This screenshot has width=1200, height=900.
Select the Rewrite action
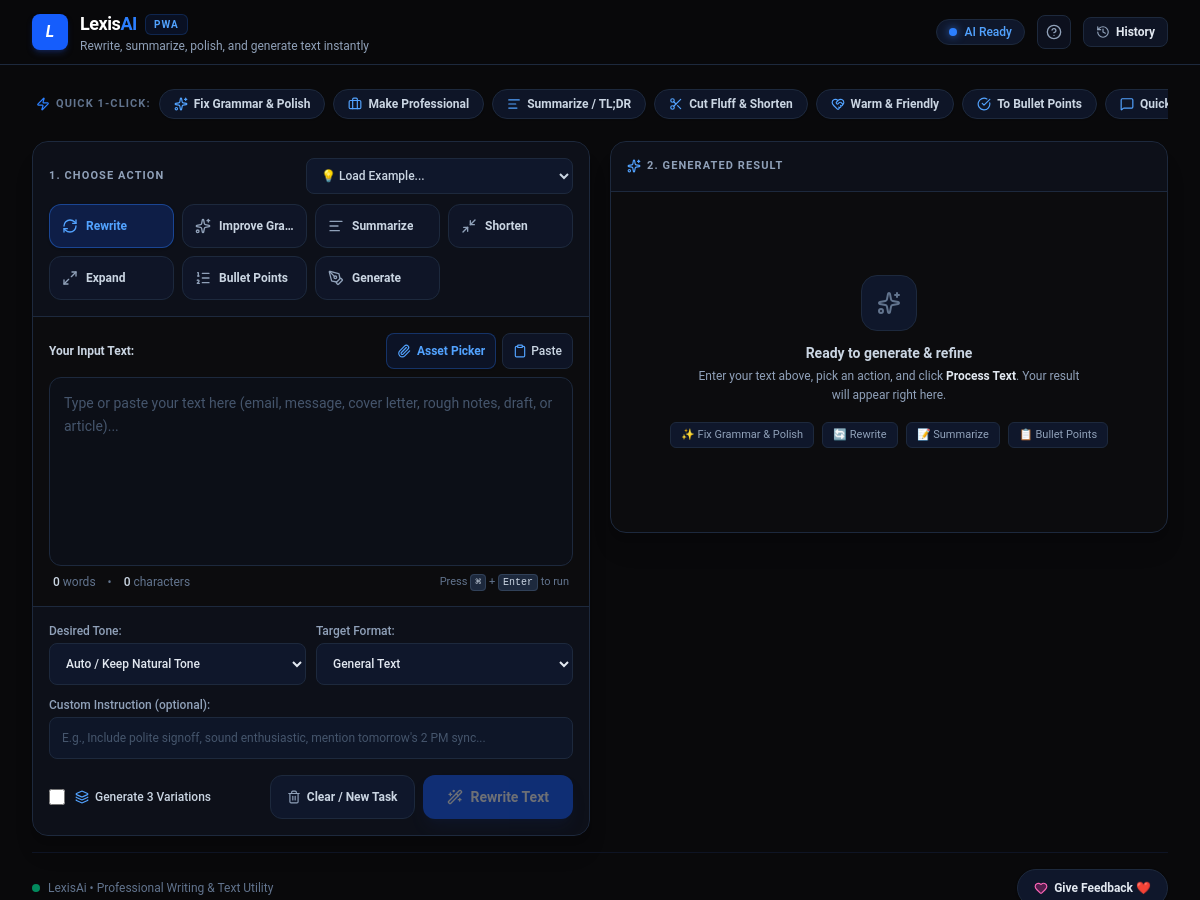(x=111, y=226)
